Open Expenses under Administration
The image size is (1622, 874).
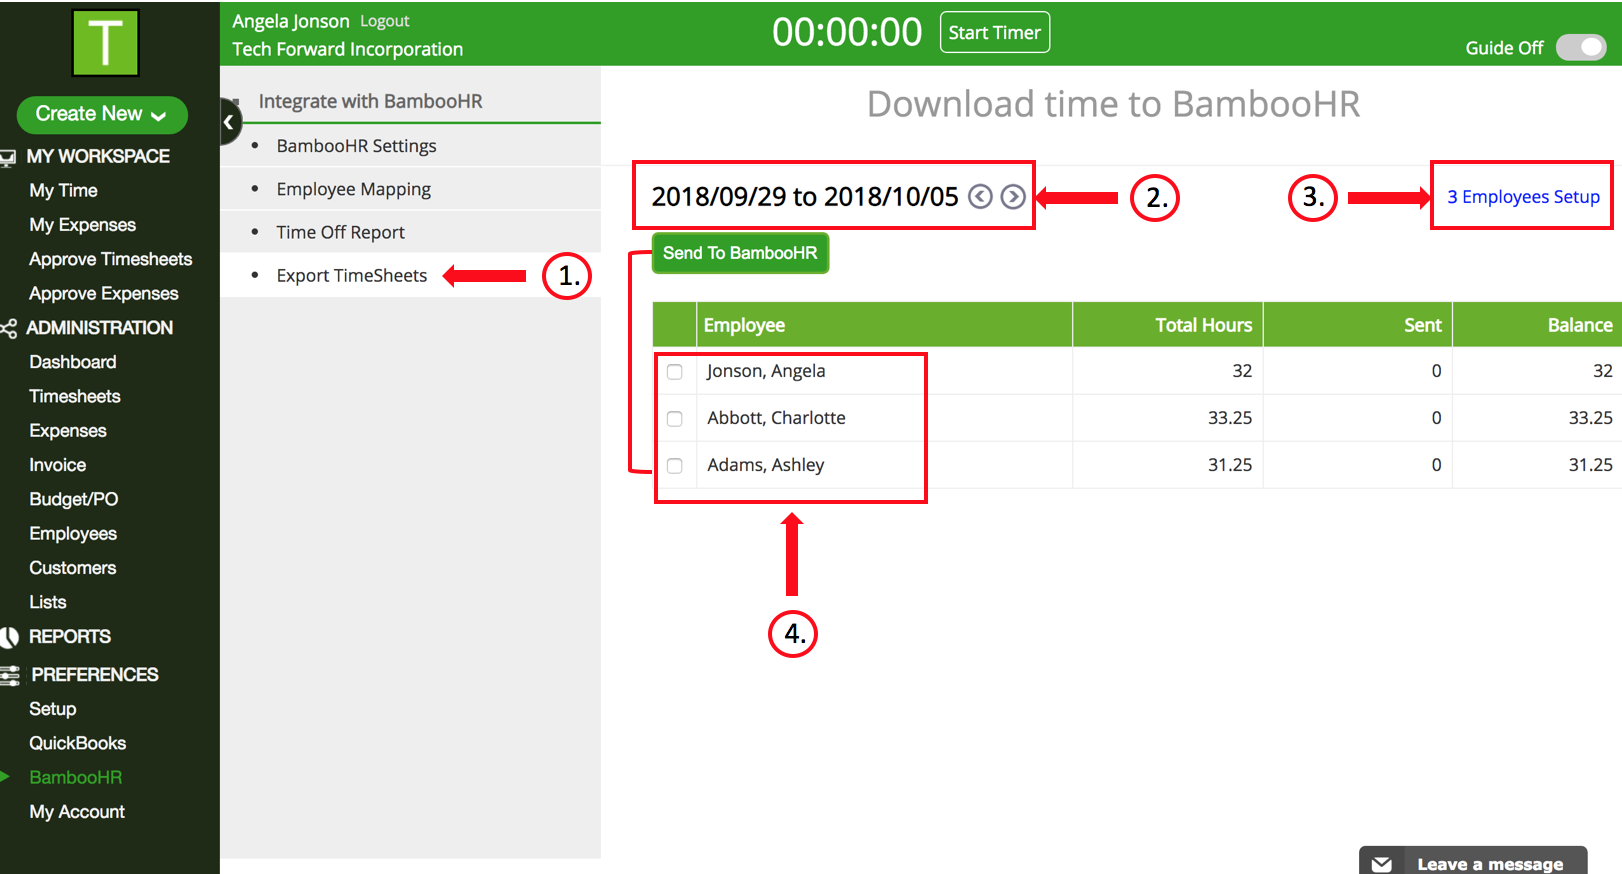click(x=67, y=431)
